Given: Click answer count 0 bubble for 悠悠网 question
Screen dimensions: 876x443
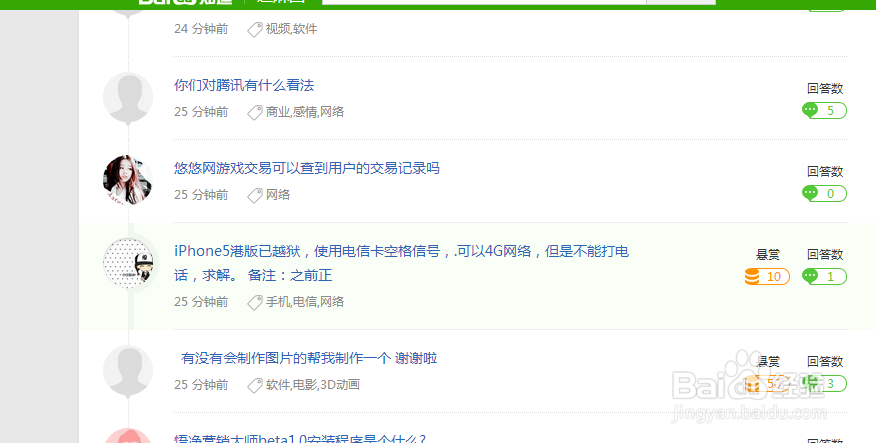Looking at the screenshot, I should pos(825,193).
